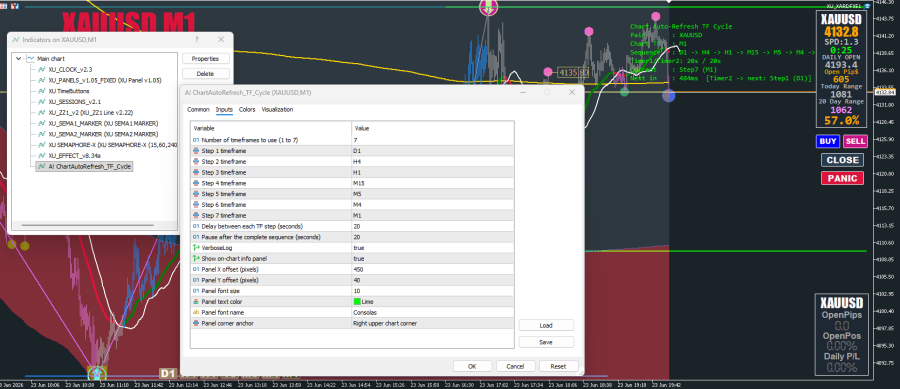900x389 pixels.
Task: Open Step 1 timeframe value D1
Action: [x=433, y=151]
